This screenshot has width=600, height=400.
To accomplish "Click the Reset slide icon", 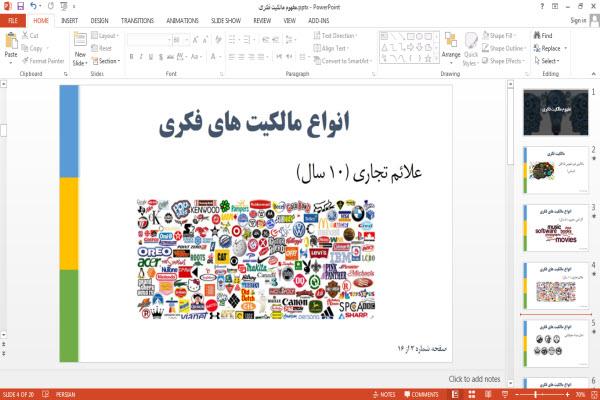I will pyautogui.click(x=95, y=48).
